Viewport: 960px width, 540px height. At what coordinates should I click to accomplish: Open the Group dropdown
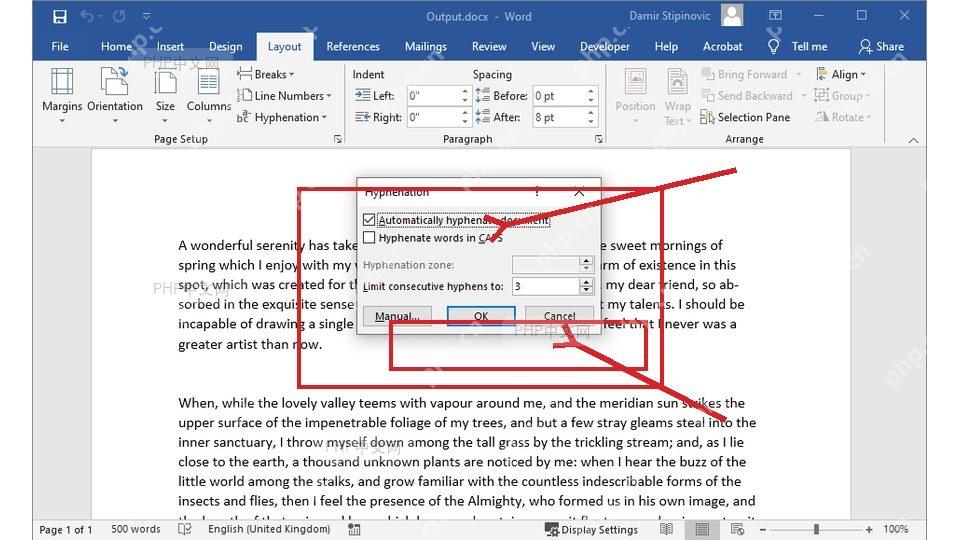[842, 96]
